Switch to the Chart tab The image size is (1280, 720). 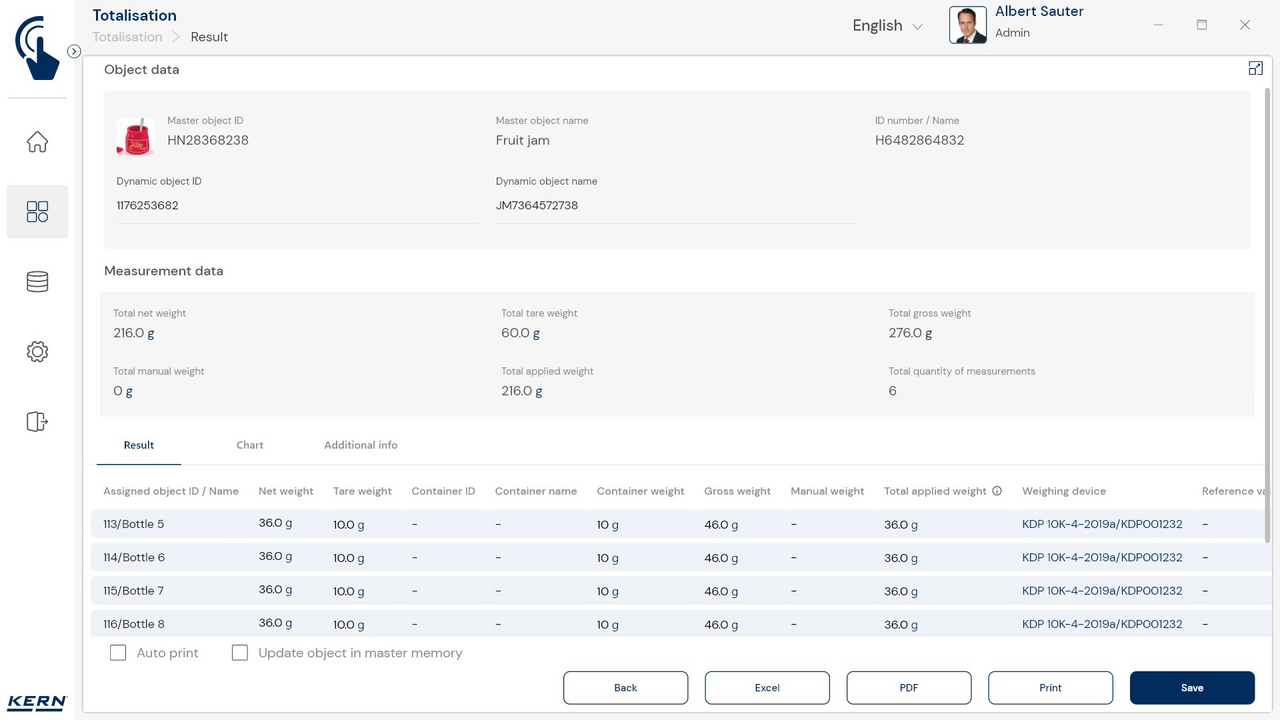pos(250,445)
